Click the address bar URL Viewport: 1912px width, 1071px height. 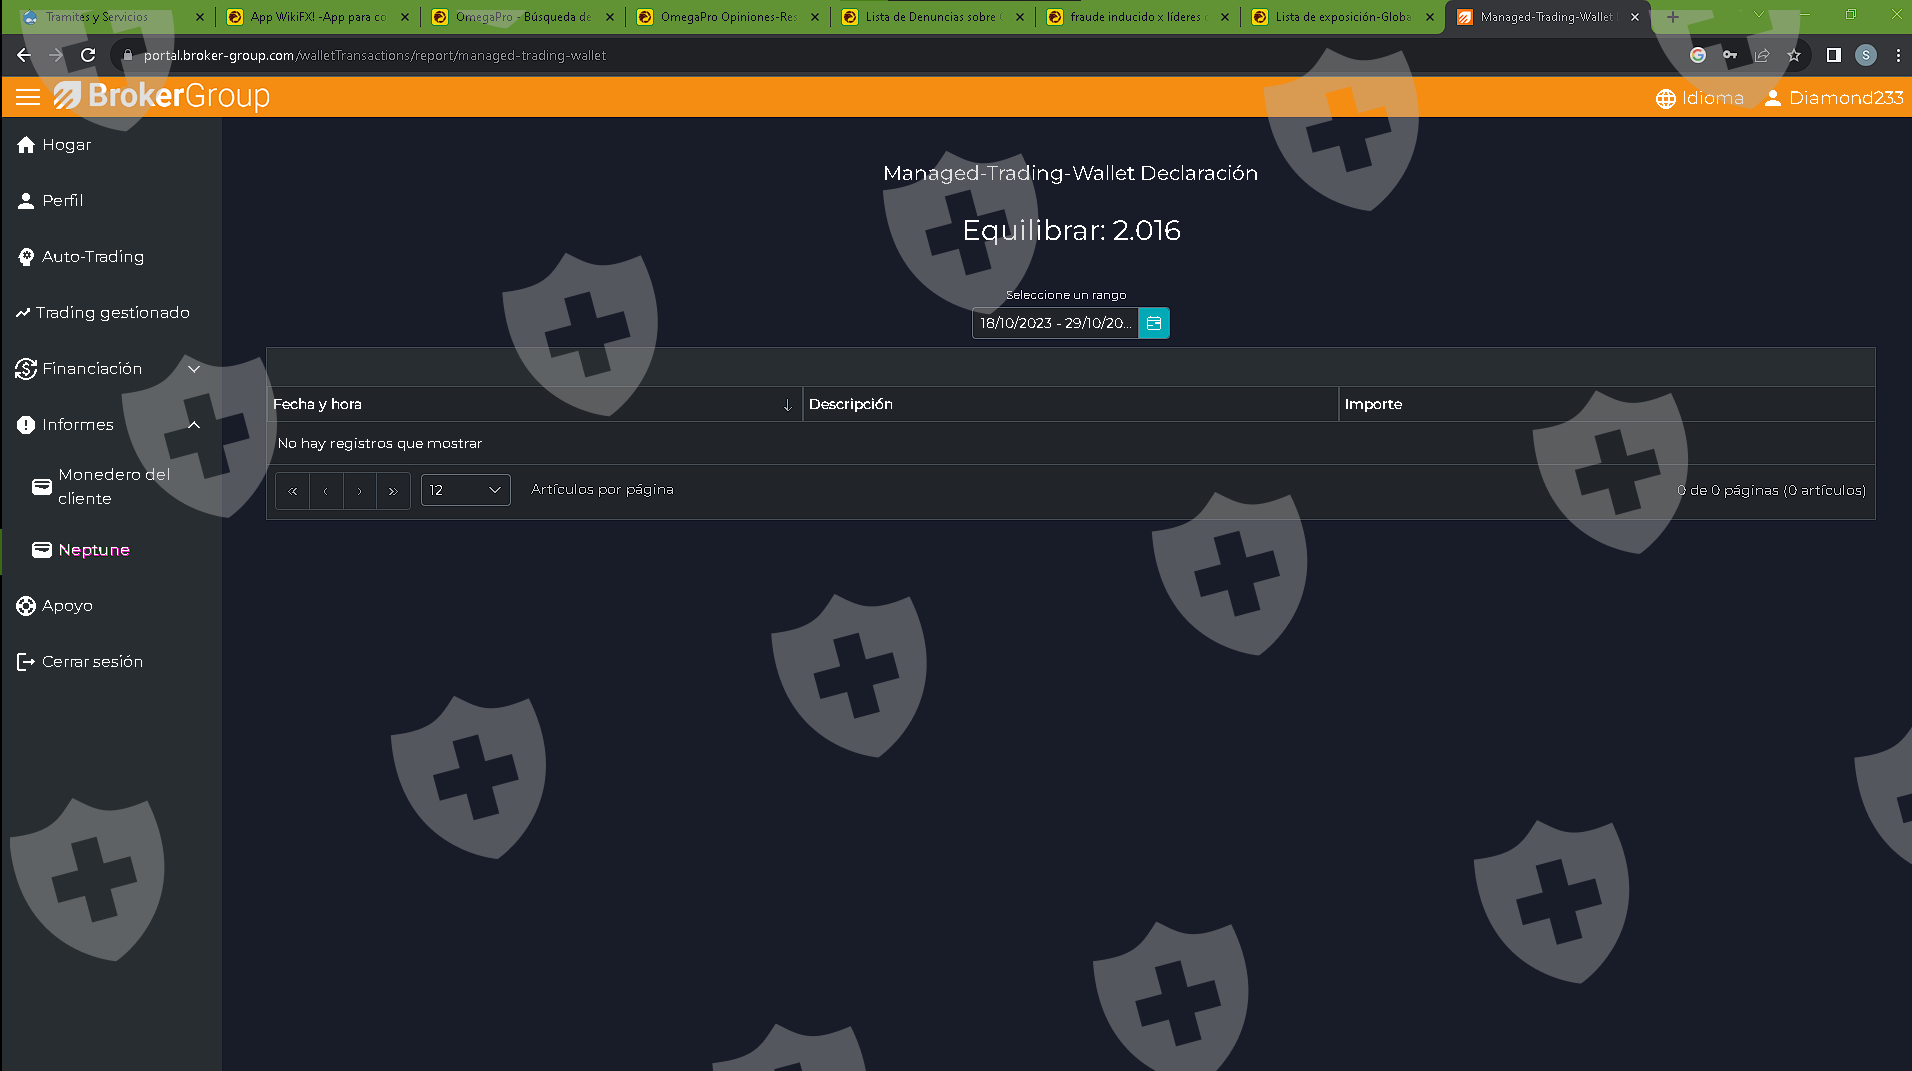pyautogui.click(x=375, y=56)
